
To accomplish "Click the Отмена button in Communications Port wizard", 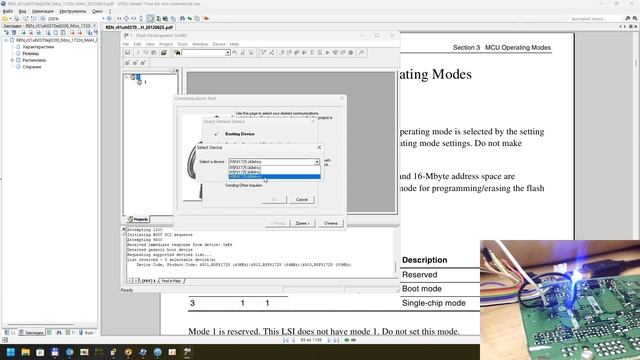I will click(331, 223).
